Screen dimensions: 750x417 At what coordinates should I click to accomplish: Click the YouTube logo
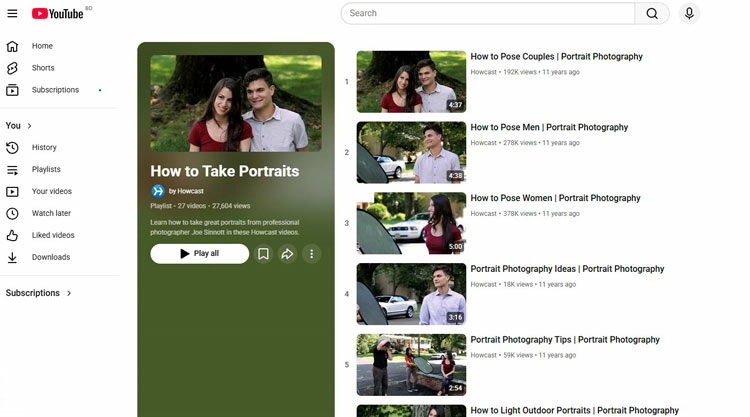point(57,13)
